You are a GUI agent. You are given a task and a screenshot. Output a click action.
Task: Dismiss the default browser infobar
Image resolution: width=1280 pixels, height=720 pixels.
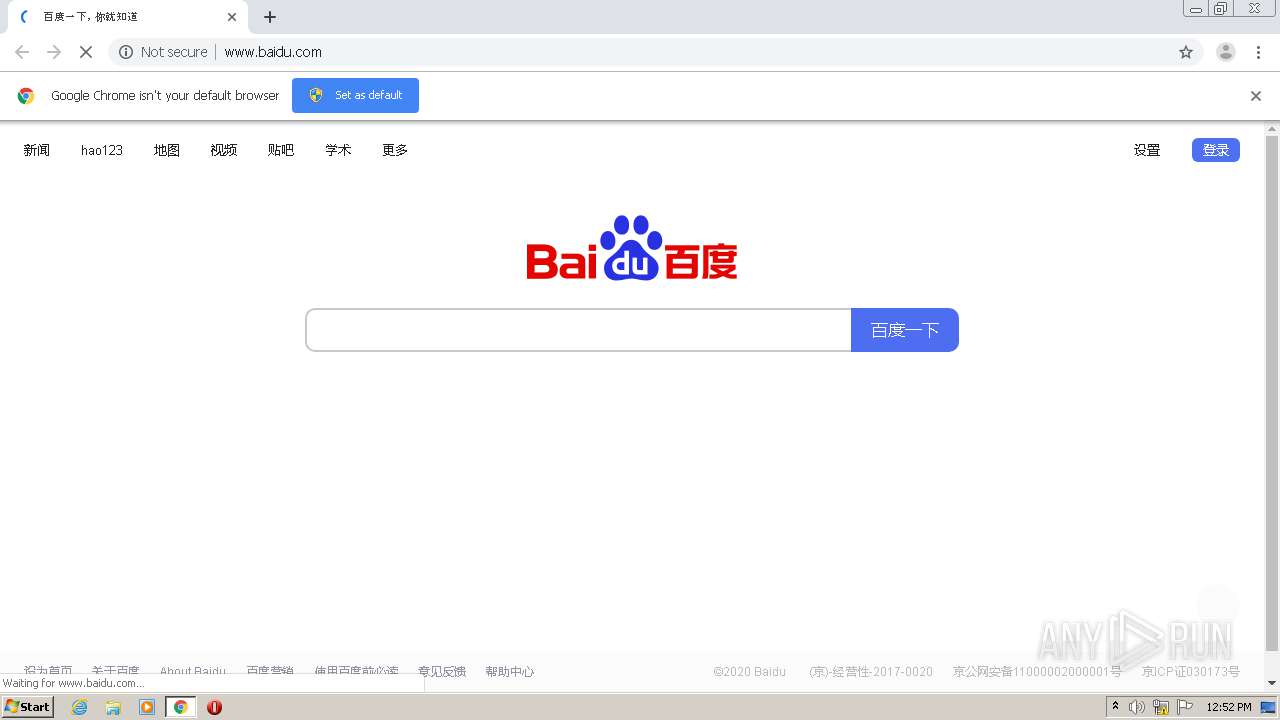click(1256, 96)
